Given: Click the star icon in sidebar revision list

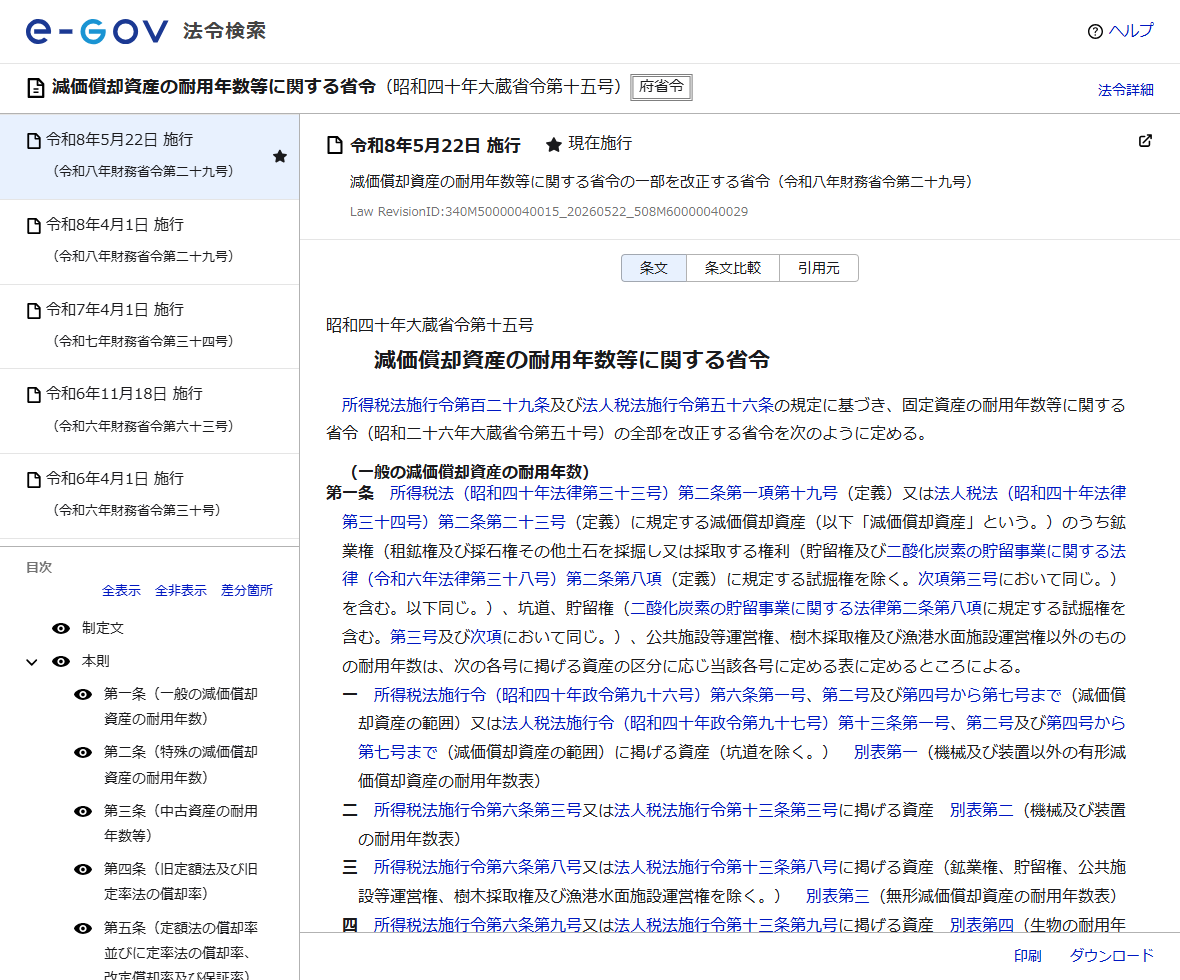Looking at the screenshot, I should coord(280,157).
